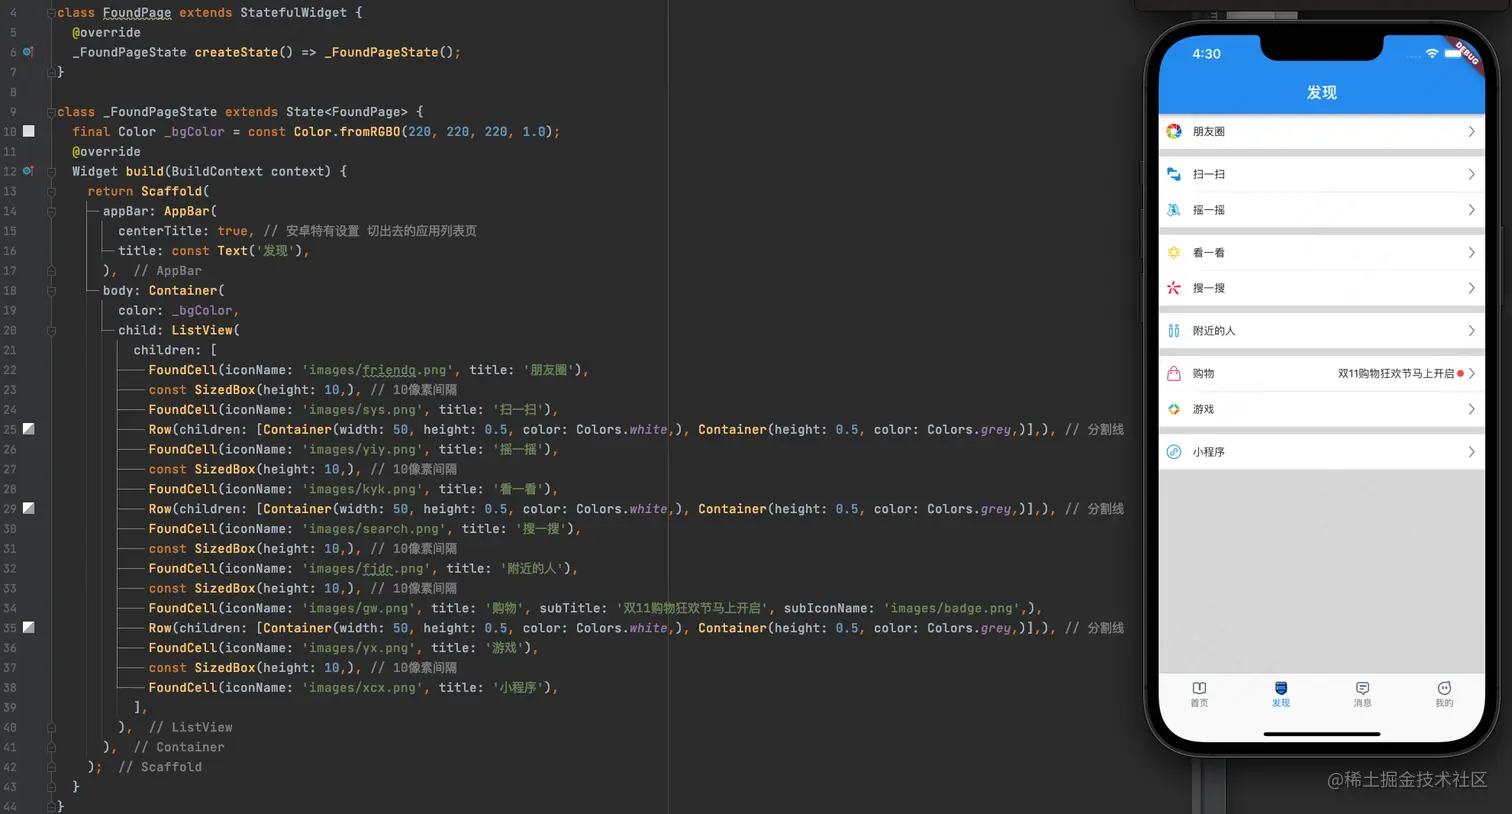Screen dimensions: 1512x814
Task: Click 'images/xcx.png' string in code
Action: 363,687
